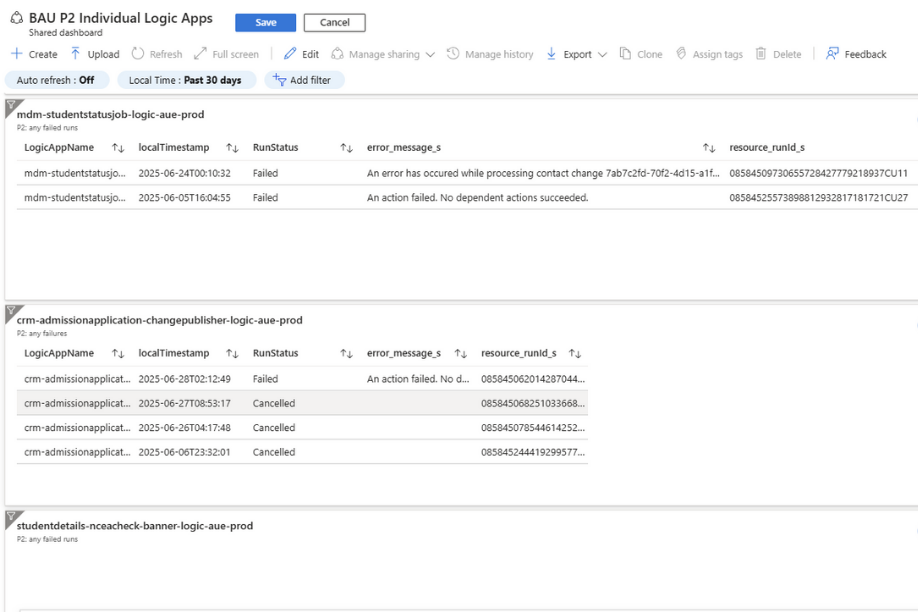This screenshot has width=918, height=612.
Task: Enter Full screen mode
Action: pos(227,54)
